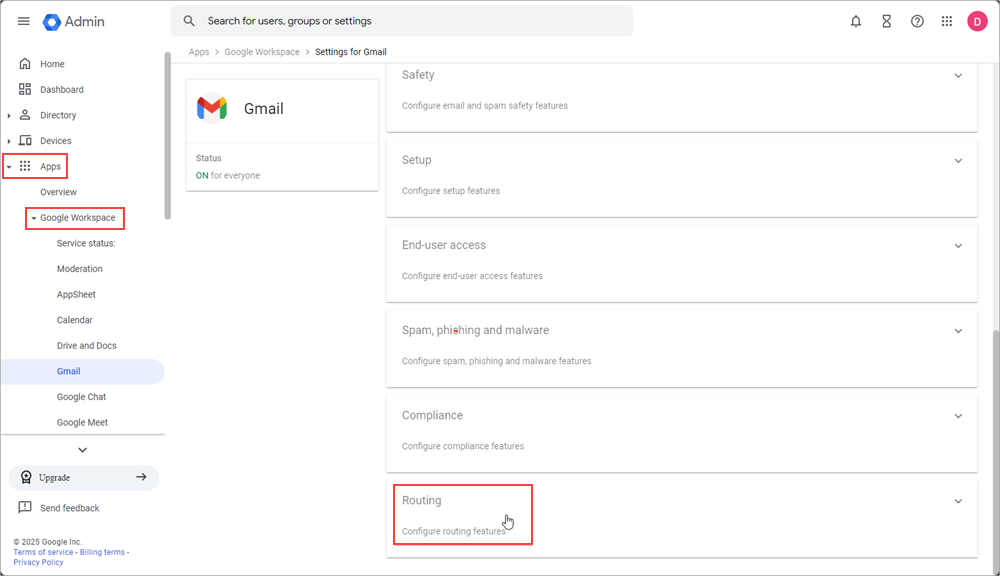Open the Privacy Policy link
Image resolution: width=1000 pixels, height=576 pixels.
(x=38, y=562)
